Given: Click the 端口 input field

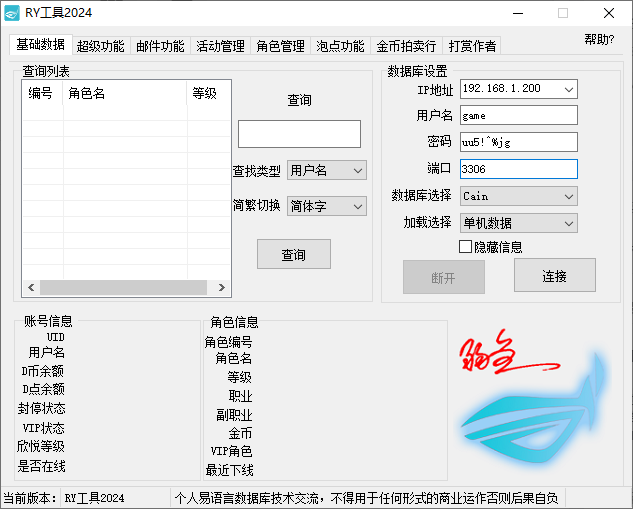Looking at the screenshot, I should pos(518,170).
